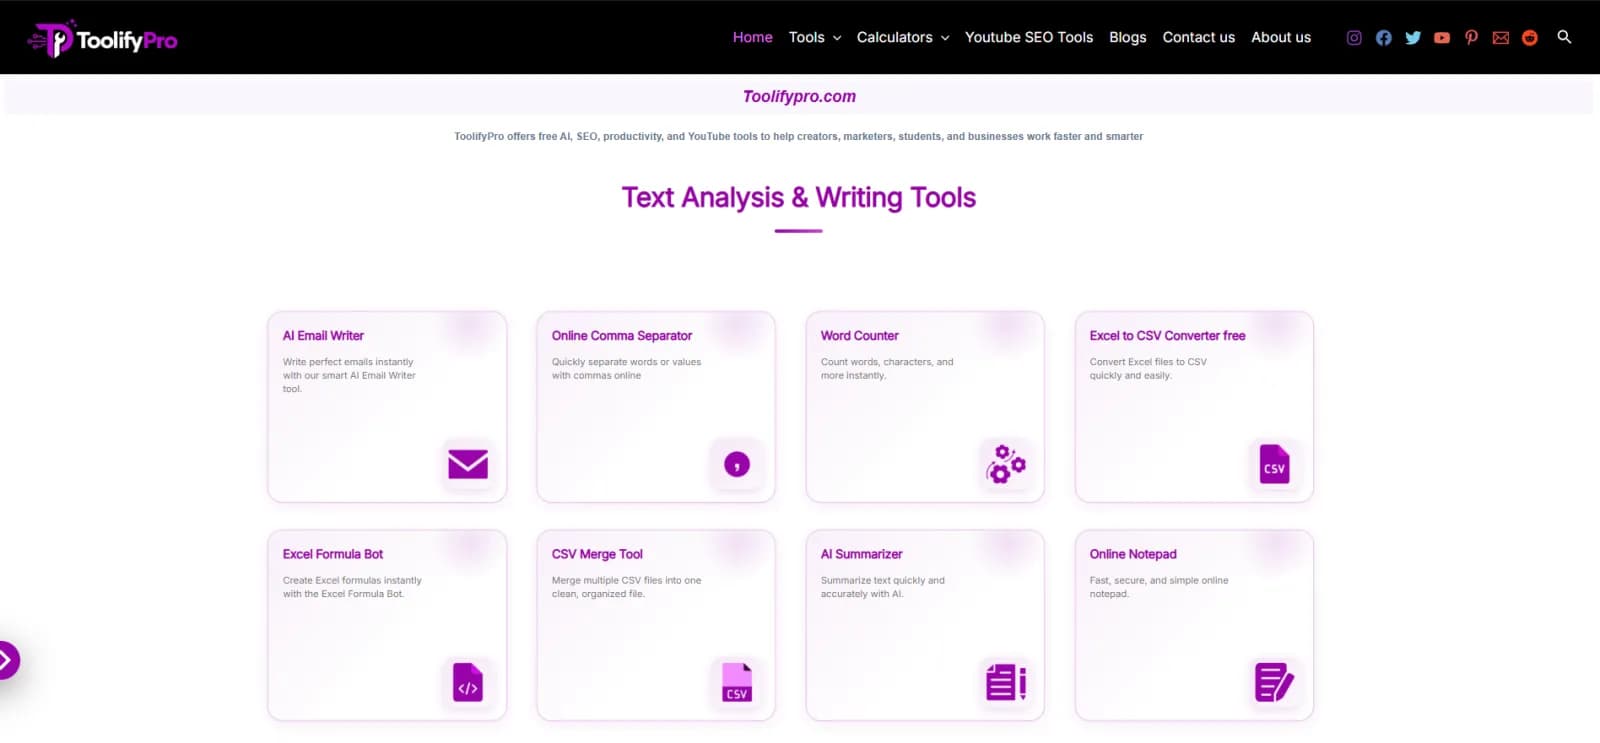Click 'Fast, secure, and simple online notepad' text
Screen dimensions: 1600x743
[x=1159, y=587]
